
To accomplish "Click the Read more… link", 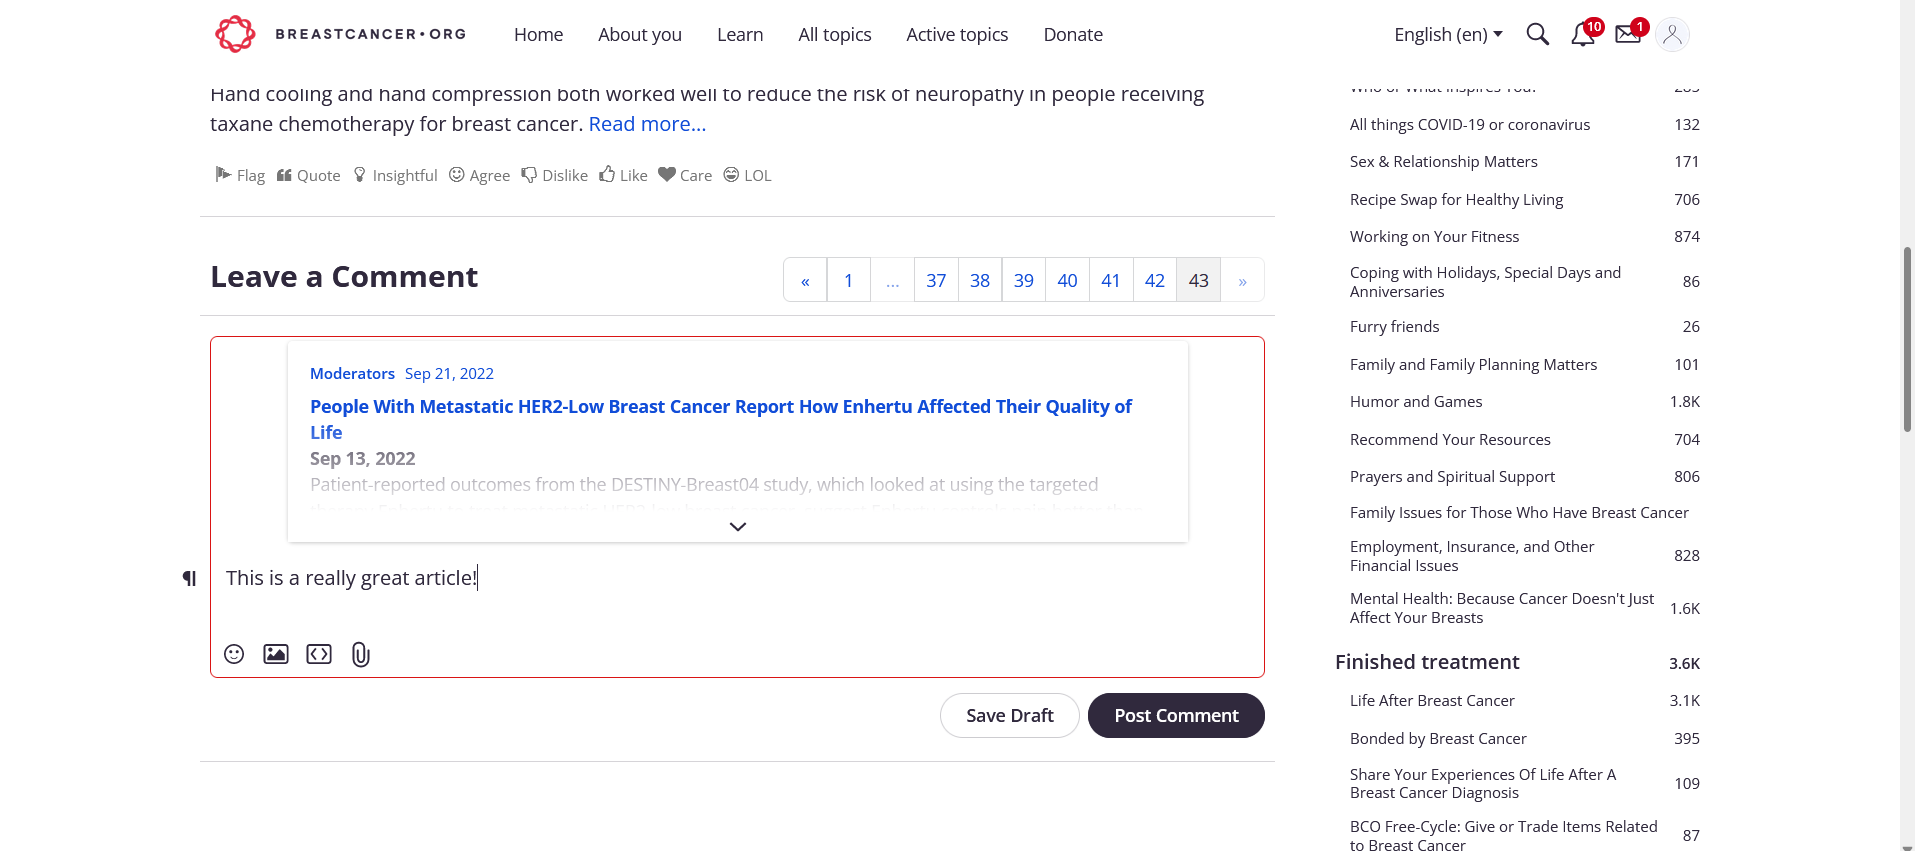I will [x=647, y=124].
